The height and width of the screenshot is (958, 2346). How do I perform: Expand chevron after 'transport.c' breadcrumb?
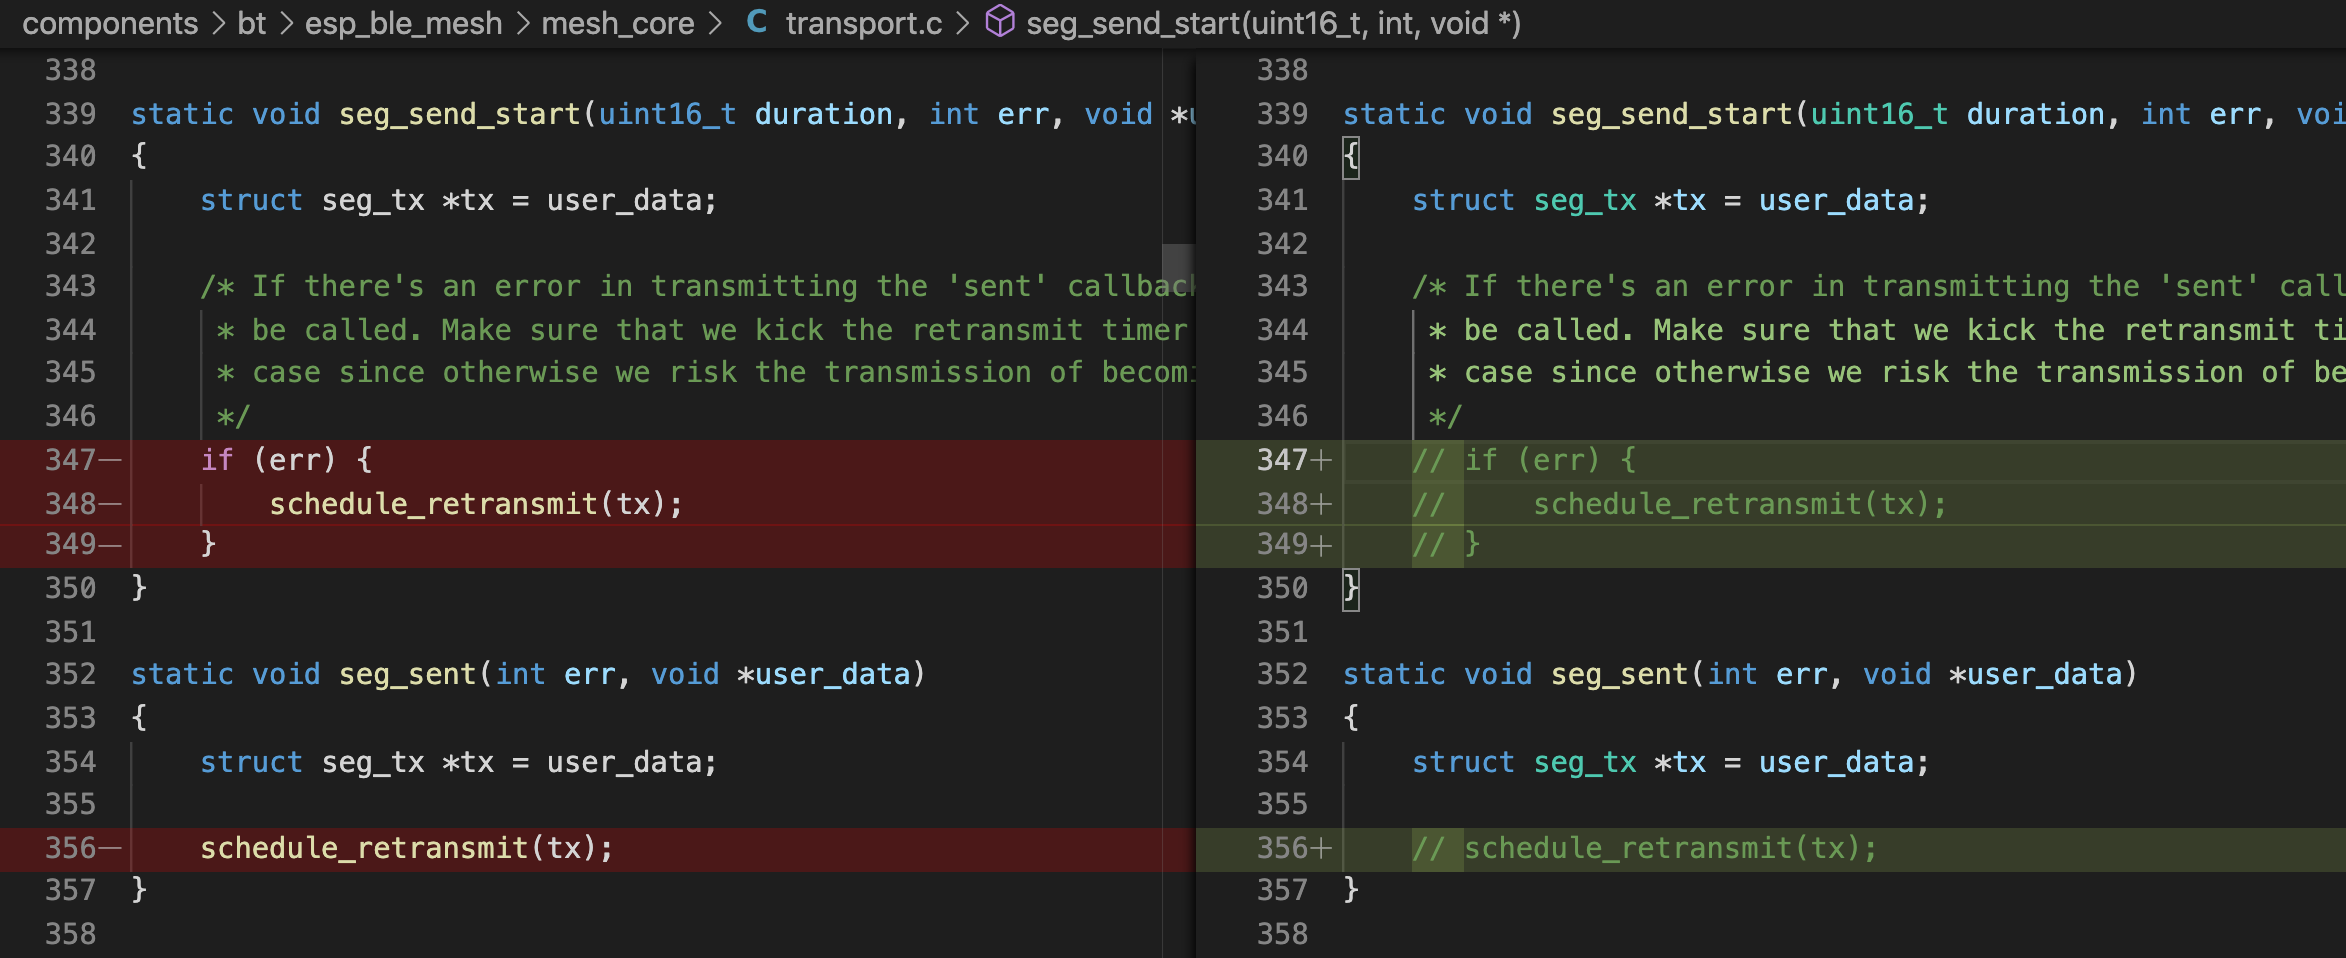pos(963,23)
